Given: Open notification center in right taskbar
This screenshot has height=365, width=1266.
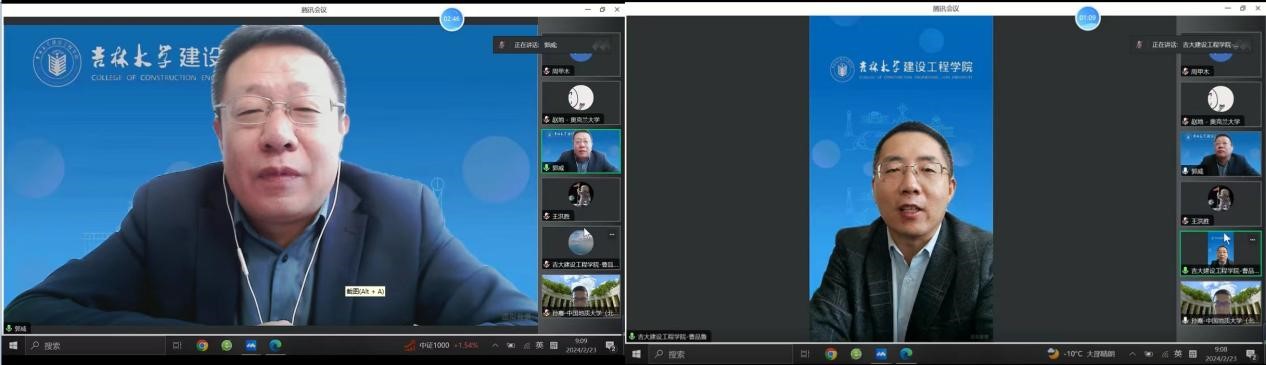Looking at the screenshot, I should pyautogui.click(x=1251, y=354).
